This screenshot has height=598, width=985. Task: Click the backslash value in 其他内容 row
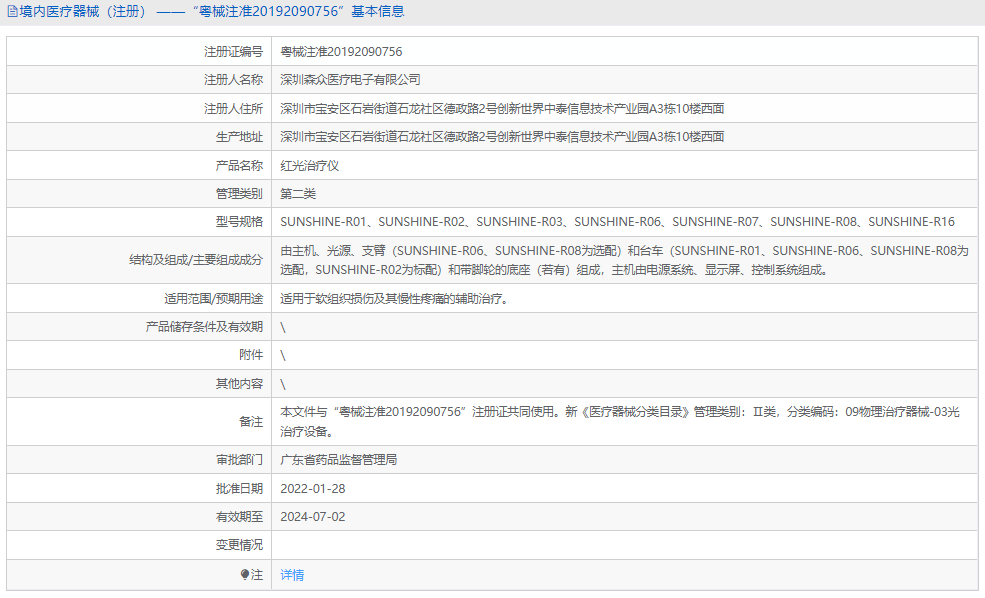[283, 384]
